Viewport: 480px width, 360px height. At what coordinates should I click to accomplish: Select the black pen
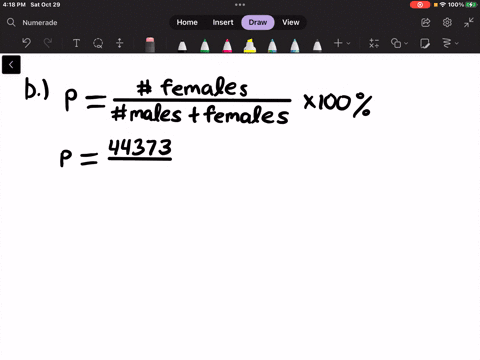click(x=182, y=46)
